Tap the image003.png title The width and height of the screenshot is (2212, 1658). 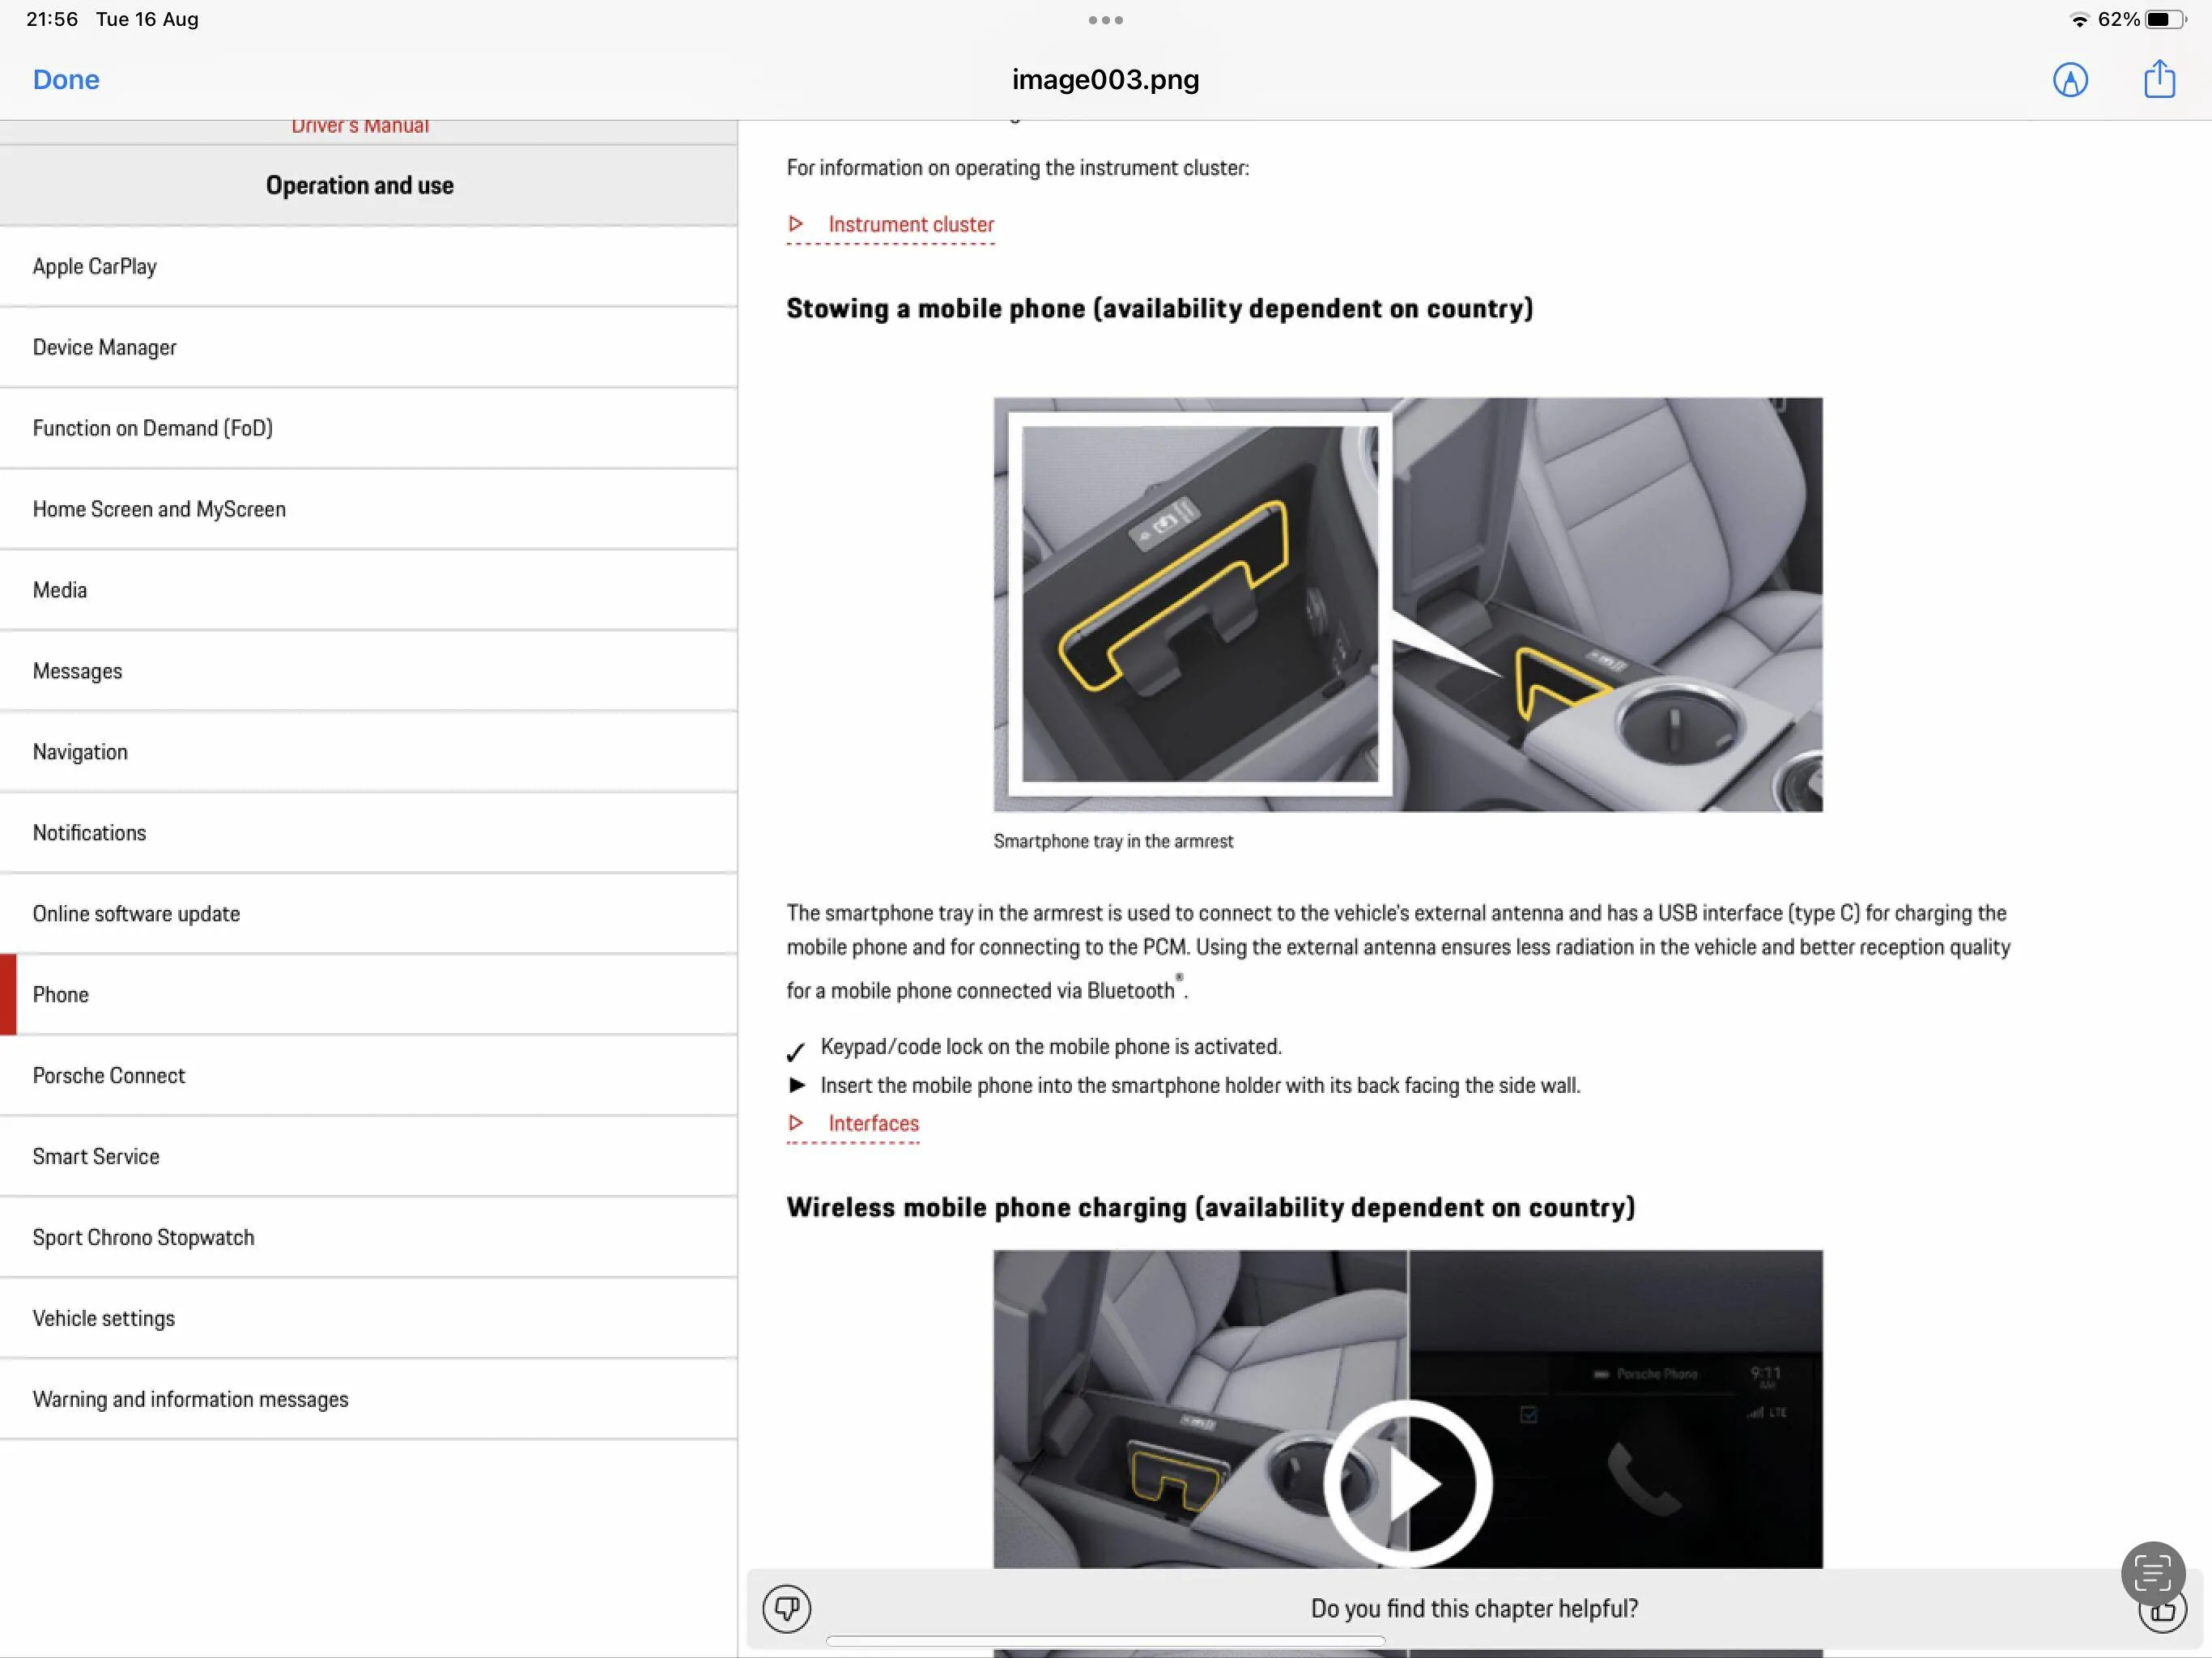pos(1106,80)
